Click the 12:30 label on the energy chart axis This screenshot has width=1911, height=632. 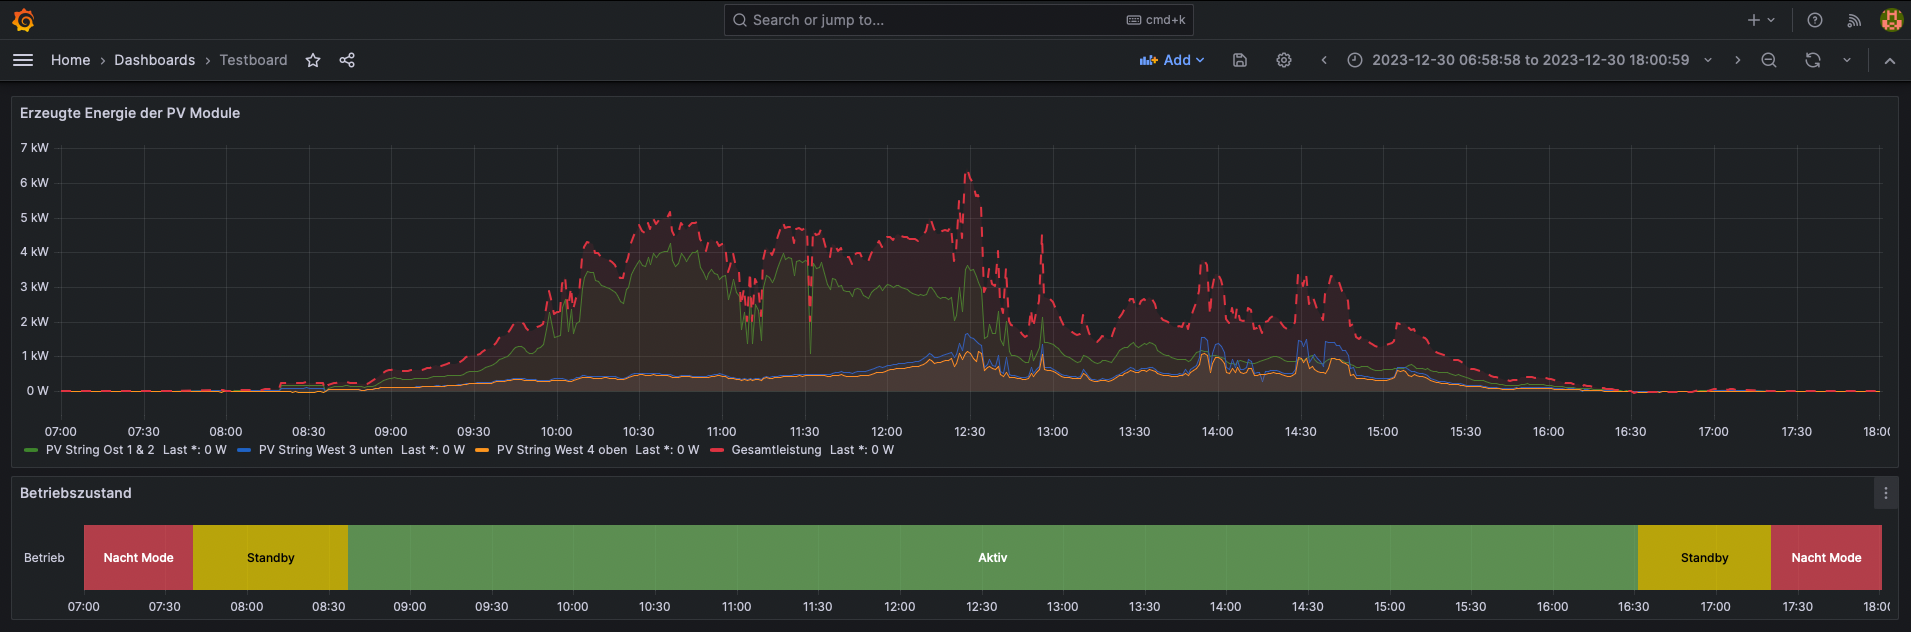(970, 432)
